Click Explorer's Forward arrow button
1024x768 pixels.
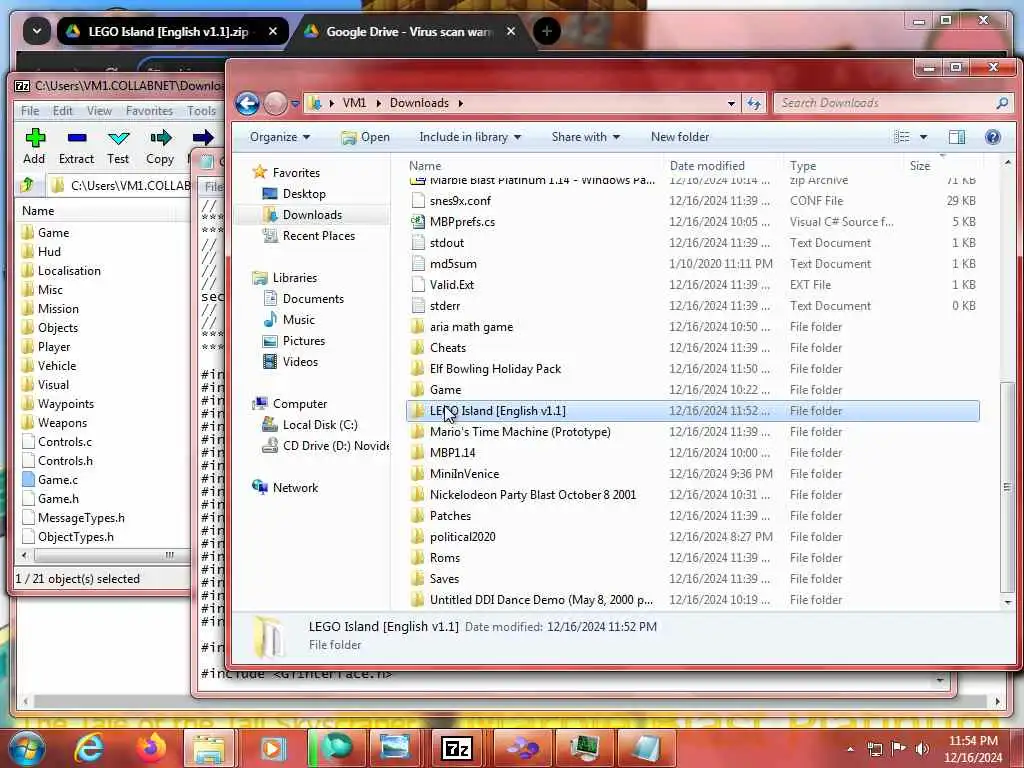click(276, 103)
